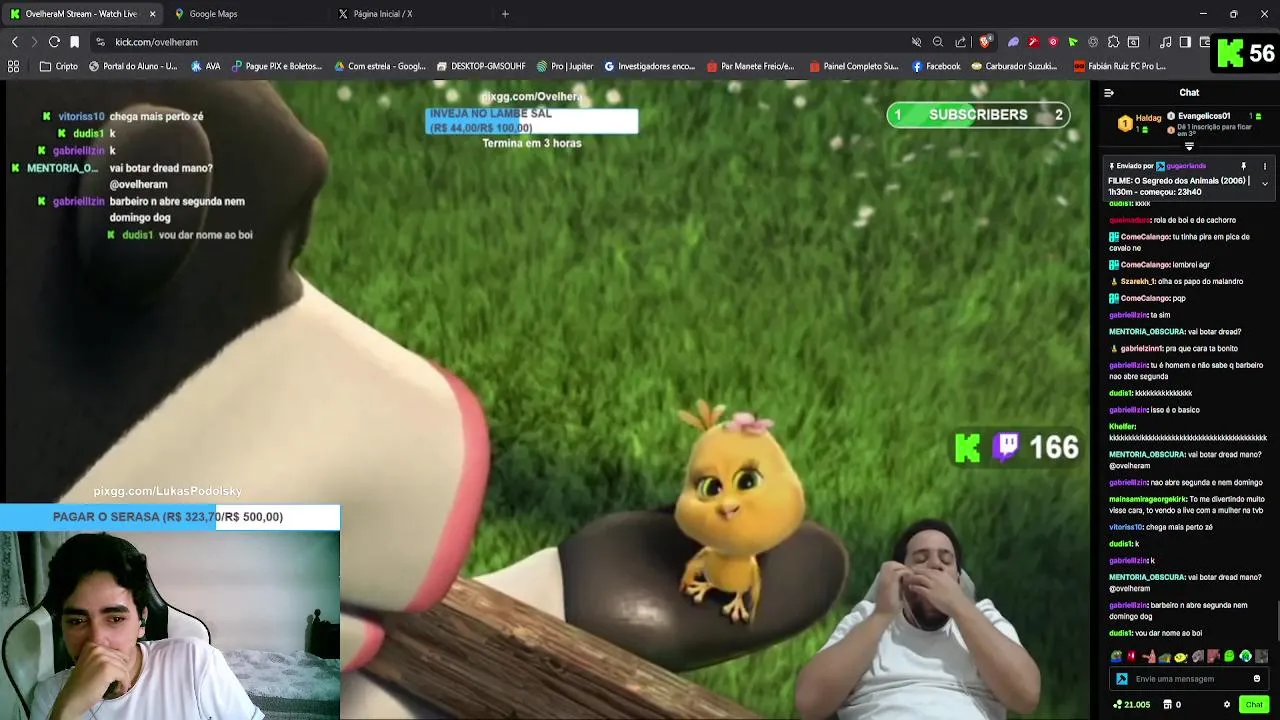Bookmark this page
The image size is (1280, 720).
pos(74,42)
